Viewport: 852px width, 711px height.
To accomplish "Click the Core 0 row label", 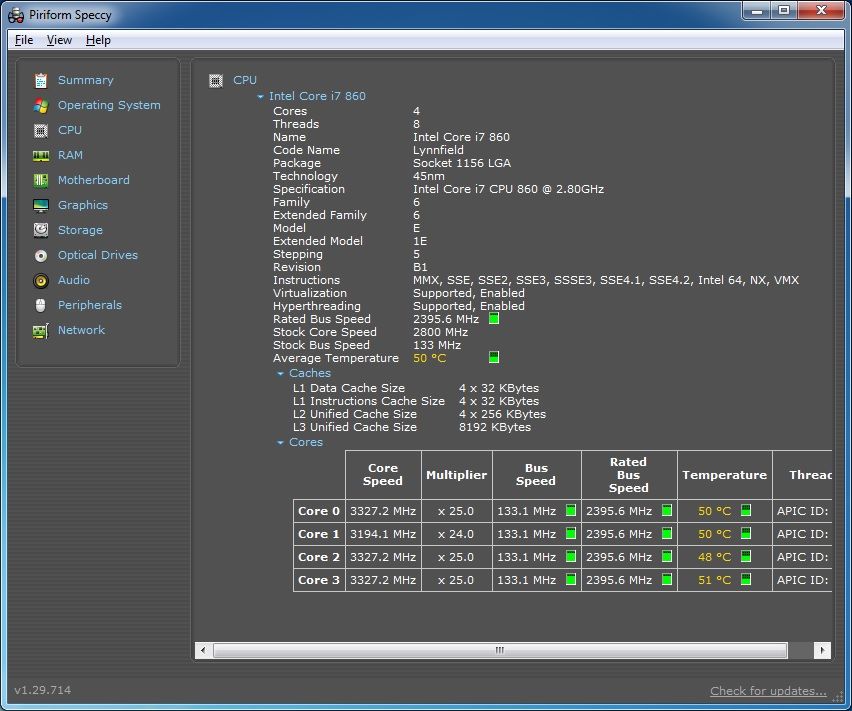I will pyautogui.click(x=319, y=511).
